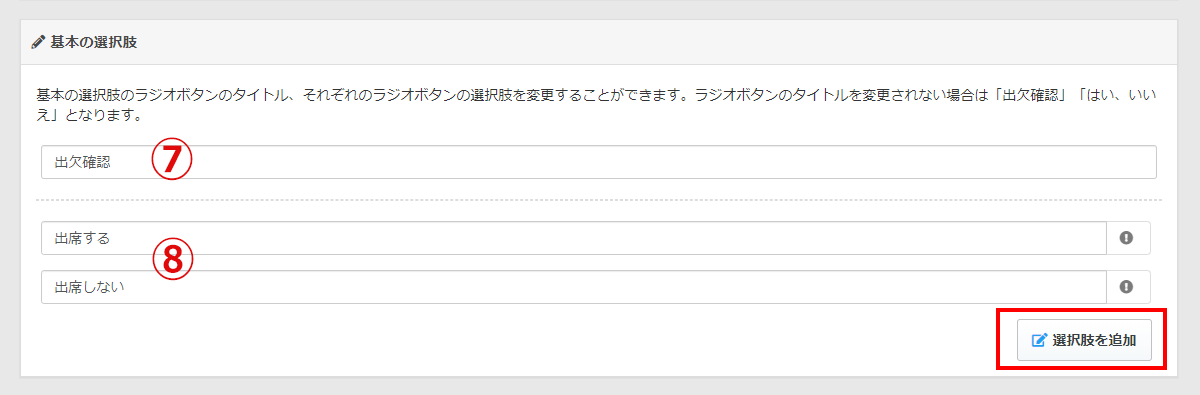Image resolution: width=1200 pixels, height=395 pixels.
Task: Place cursor on the 出席する text
Action: tap(82, 238)
